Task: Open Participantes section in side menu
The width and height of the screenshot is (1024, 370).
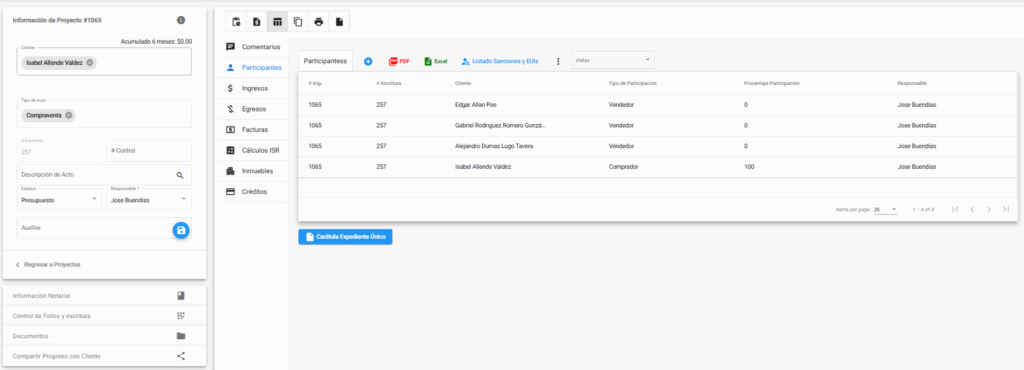Action: tap(254, 67)
